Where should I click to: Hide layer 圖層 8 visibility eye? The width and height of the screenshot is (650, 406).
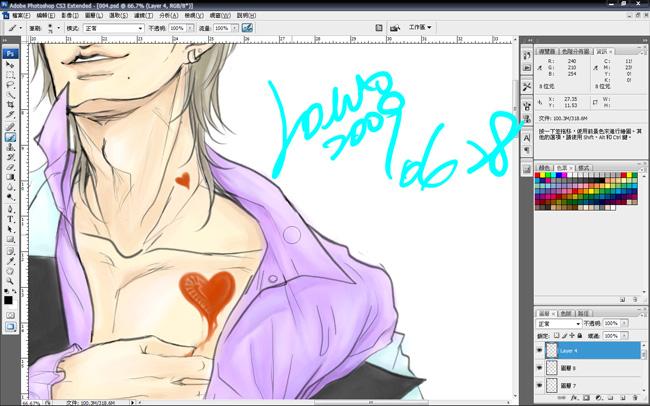point(539,368)
